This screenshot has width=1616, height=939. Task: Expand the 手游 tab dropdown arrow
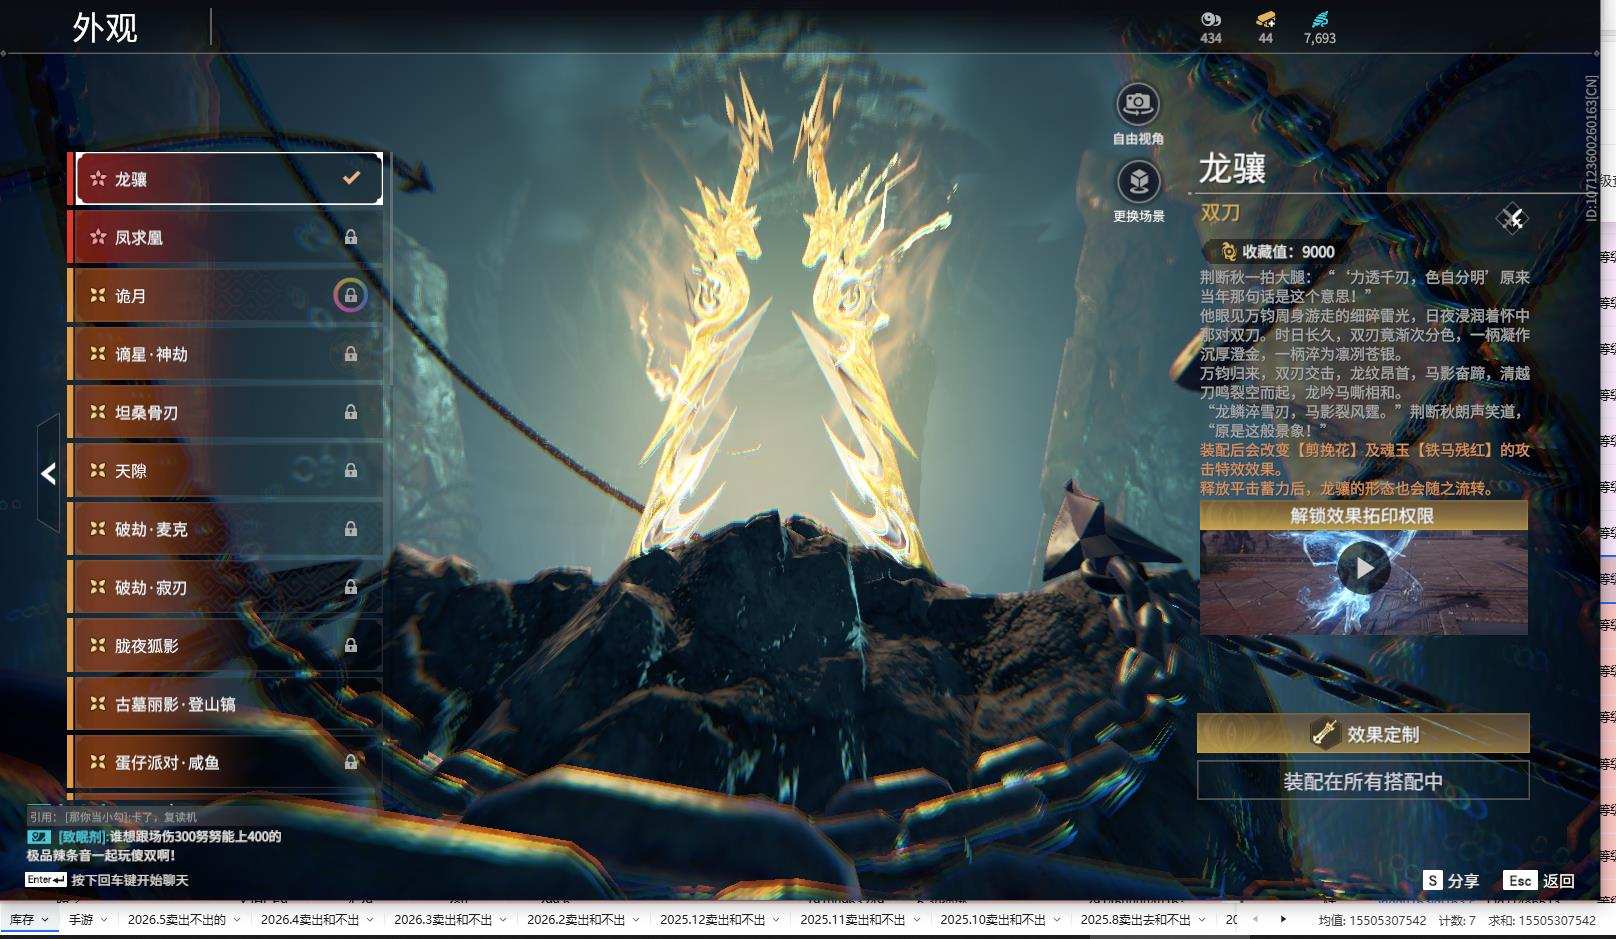[104, 920]
